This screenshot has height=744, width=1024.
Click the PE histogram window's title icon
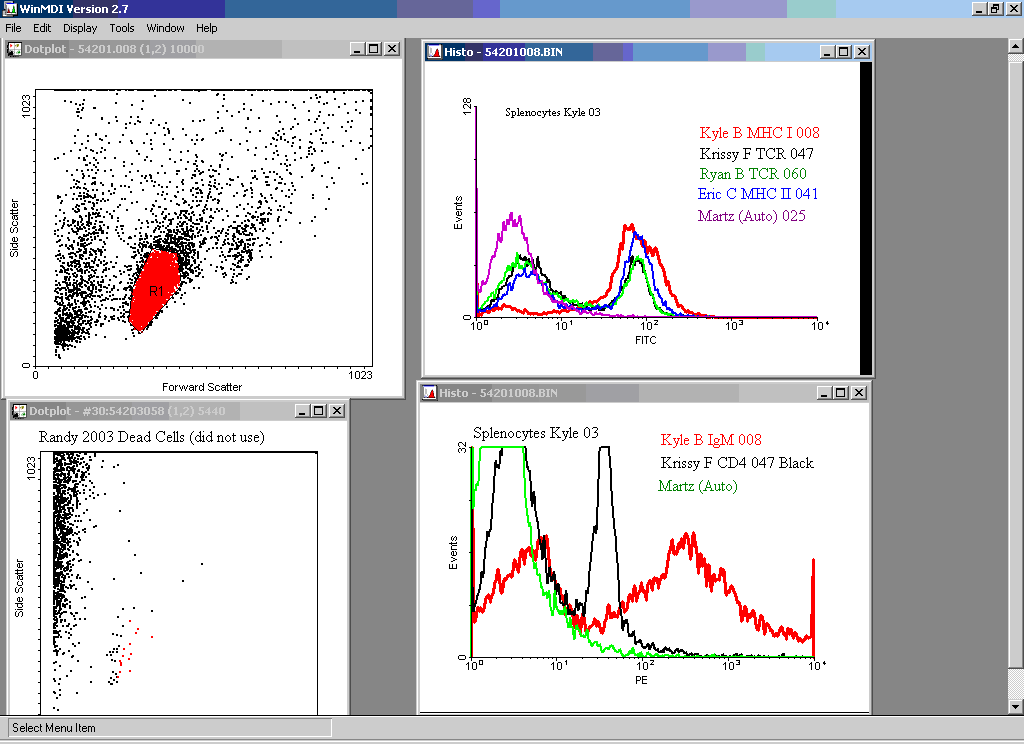click(429, 393)
